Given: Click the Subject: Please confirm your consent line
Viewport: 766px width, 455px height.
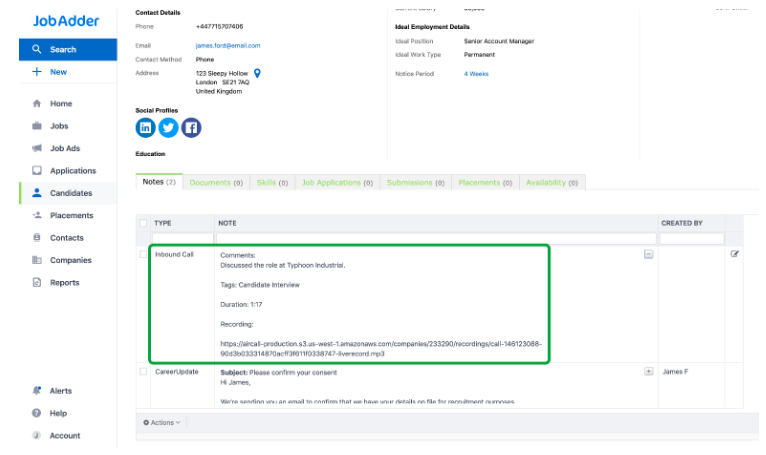Looking at the screenshot, I should click(x=278, y=372).
